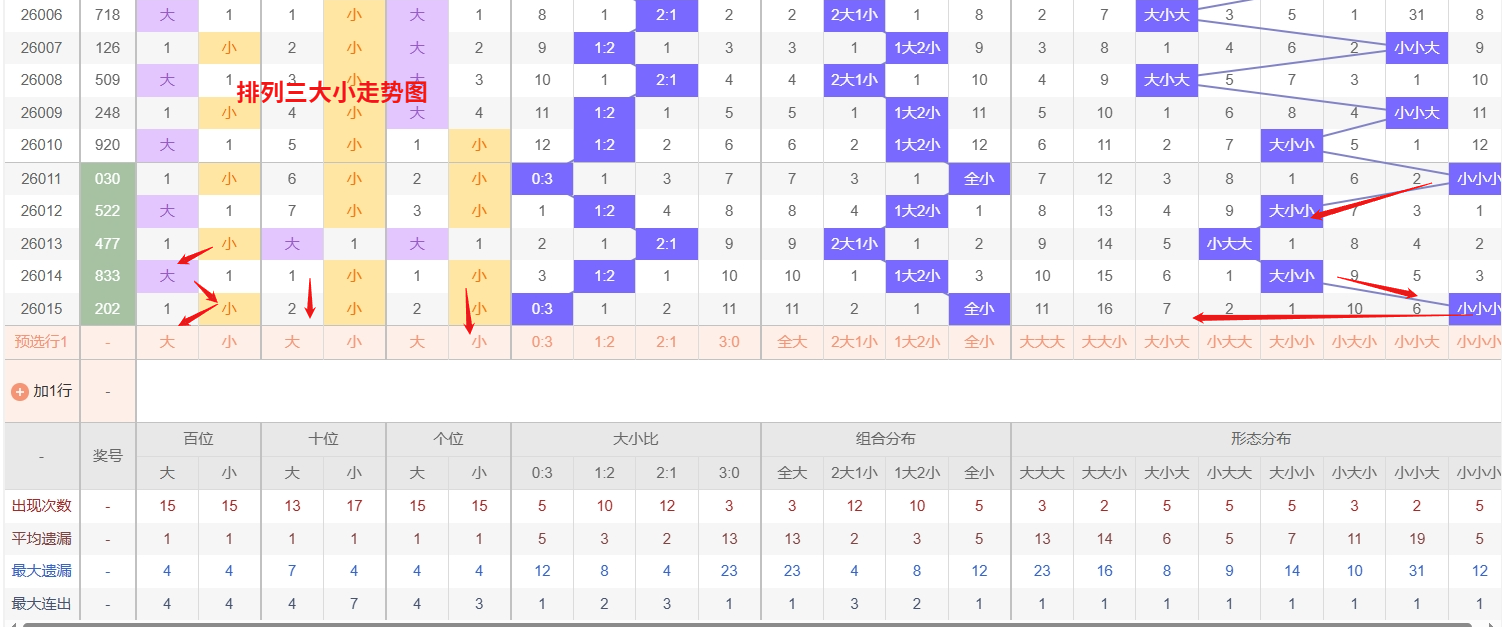Viewport: 1502px width, 627px height.
Task: Select 2大1小 in the pre-selection row
Action: point(854,342)
